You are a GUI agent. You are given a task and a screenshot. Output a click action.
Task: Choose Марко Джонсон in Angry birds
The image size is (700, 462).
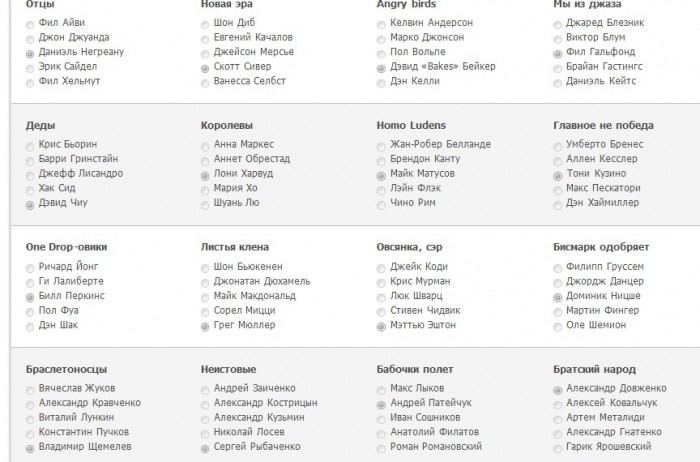[381, 37]
